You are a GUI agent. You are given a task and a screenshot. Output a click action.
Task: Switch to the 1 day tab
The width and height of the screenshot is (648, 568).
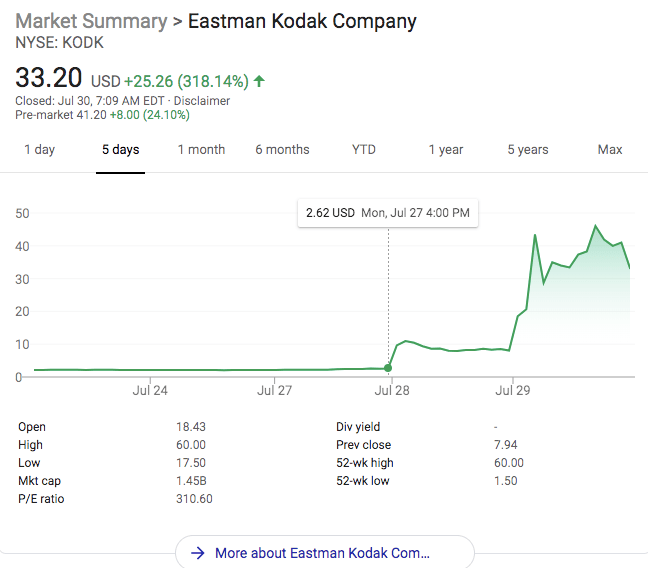pos(39,150)
